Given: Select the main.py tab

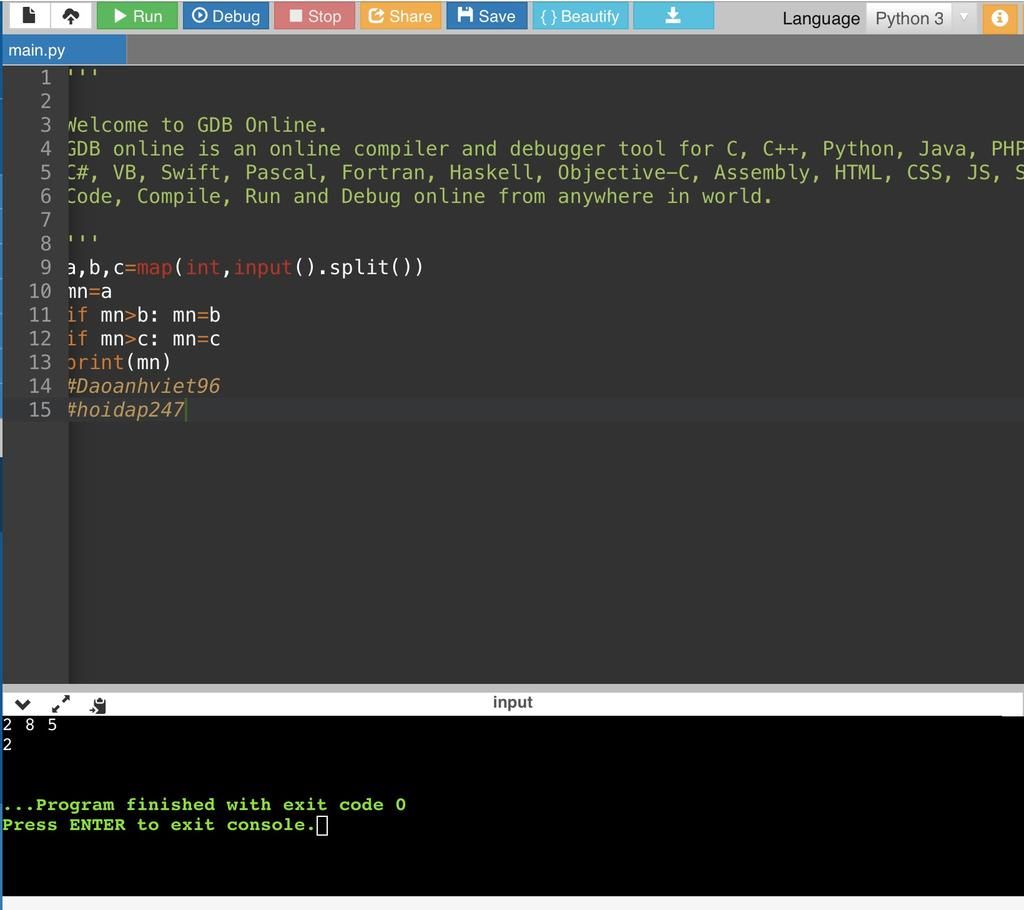Looking at the screenshot, I should pos(64,50).
